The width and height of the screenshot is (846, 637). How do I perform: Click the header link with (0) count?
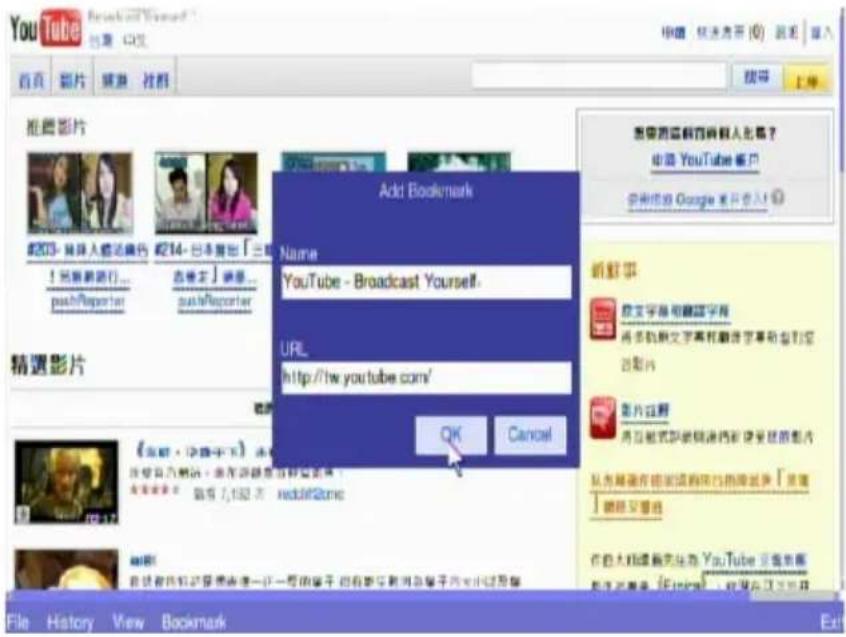pyautogui.click(x=730, y=33)
